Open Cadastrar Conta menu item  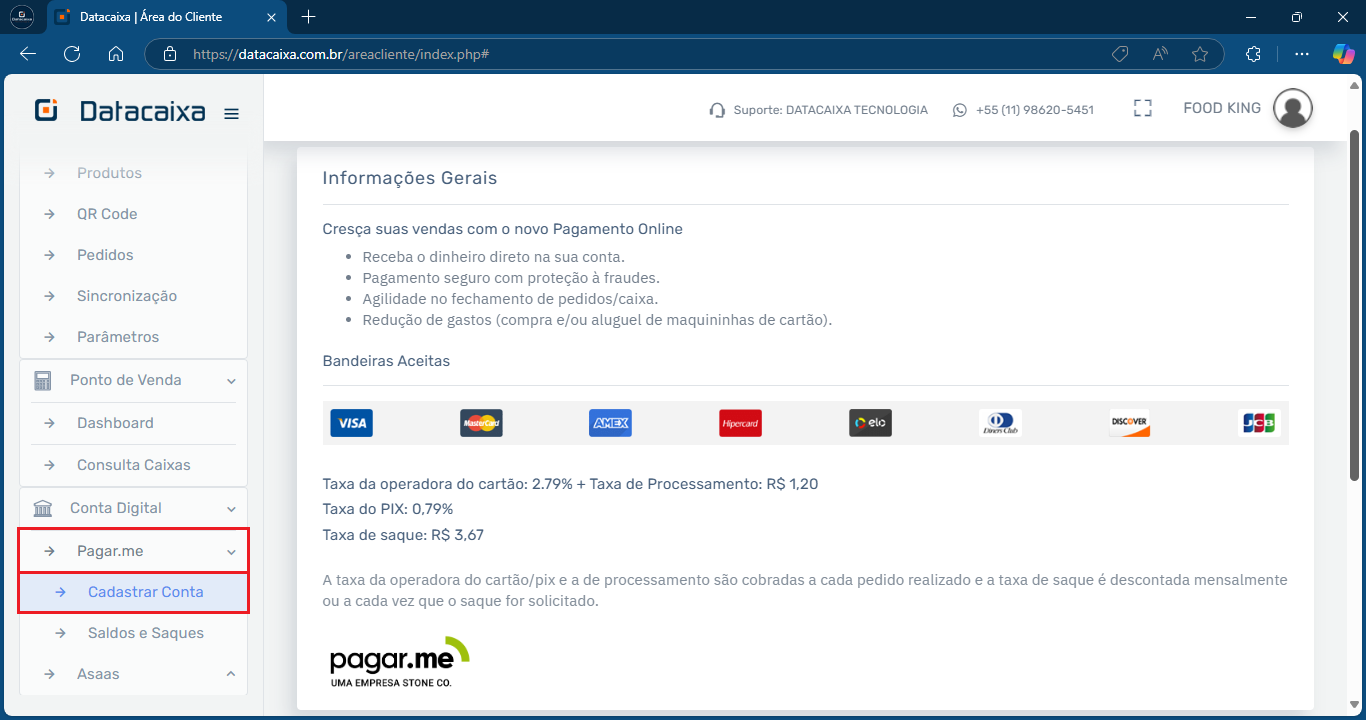point(145,592)
